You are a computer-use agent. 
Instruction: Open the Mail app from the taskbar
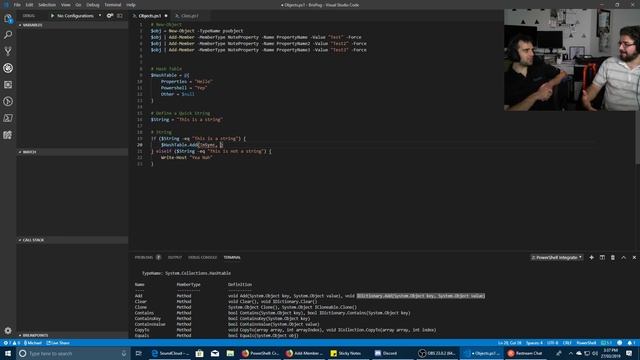pyautogui.click(x=215, y=353)
